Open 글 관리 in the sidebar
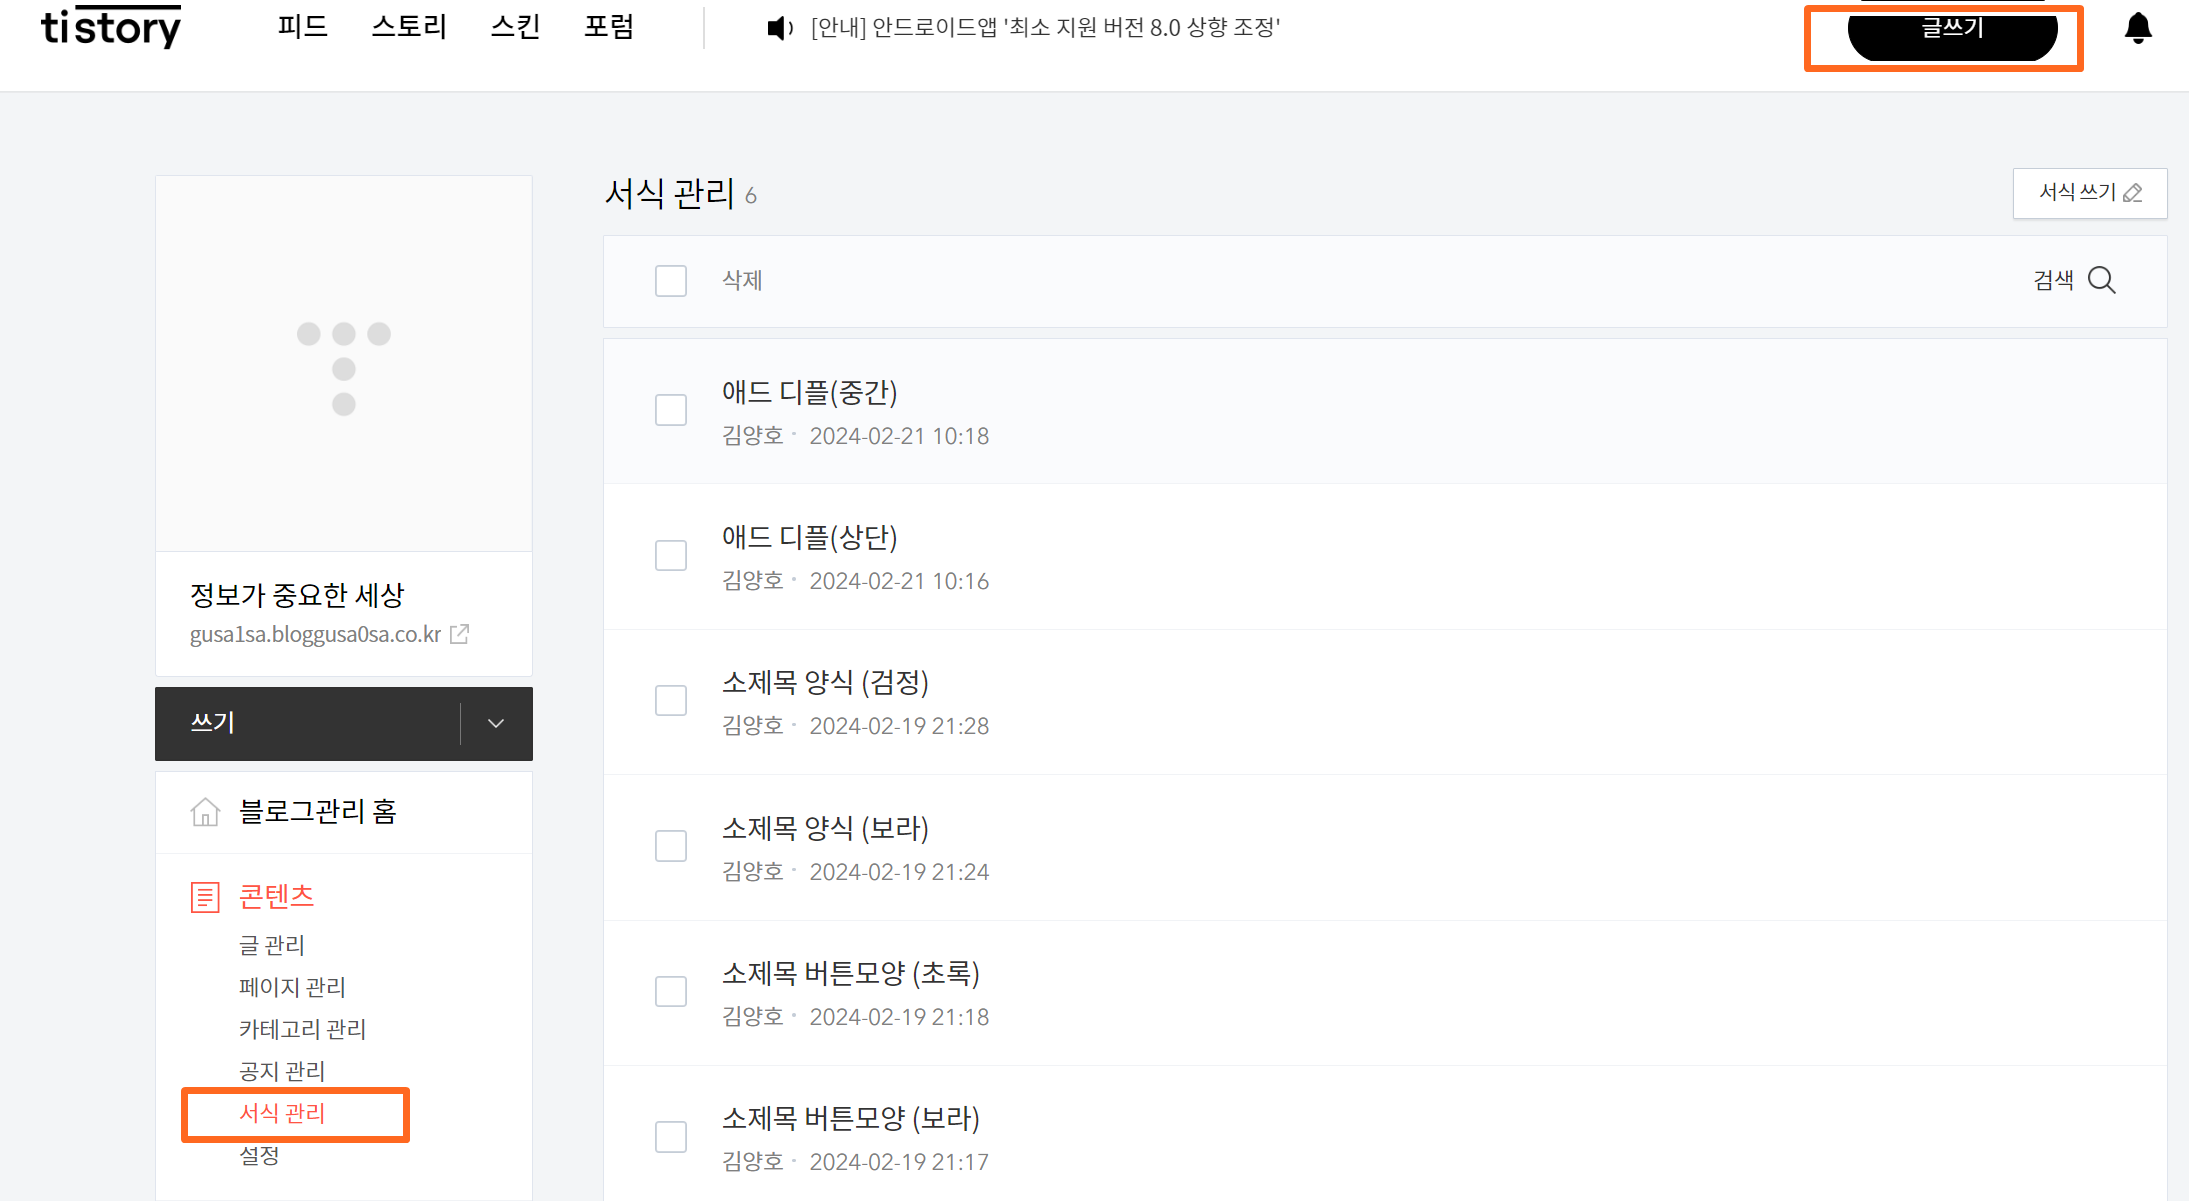The image size is (2189, 1201). pyautogui.click(x=271, y=945)
